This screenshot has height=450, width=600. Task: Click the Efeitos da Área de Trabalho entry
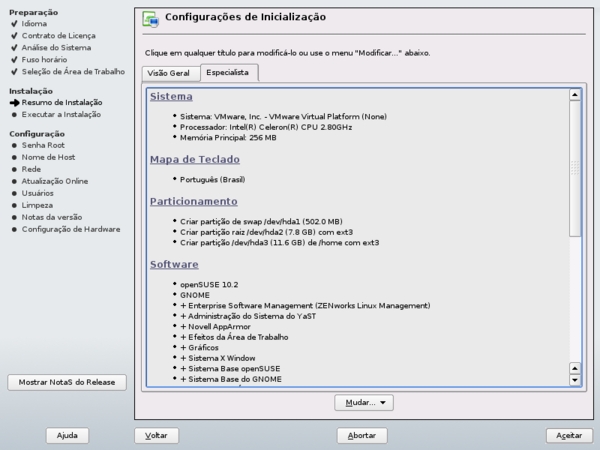(234, 337)
